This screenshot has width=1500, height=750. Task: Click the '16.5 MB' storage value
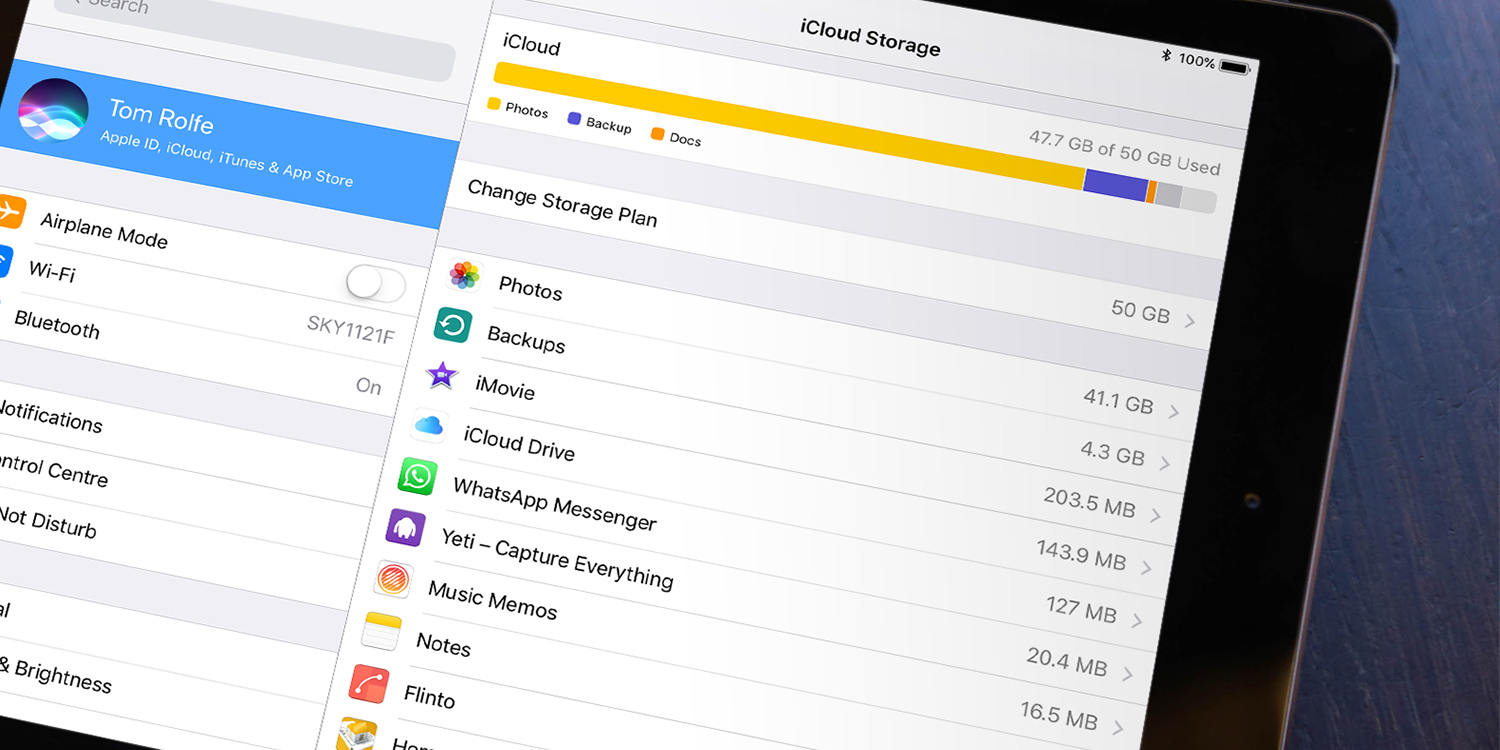point(1058,714)
